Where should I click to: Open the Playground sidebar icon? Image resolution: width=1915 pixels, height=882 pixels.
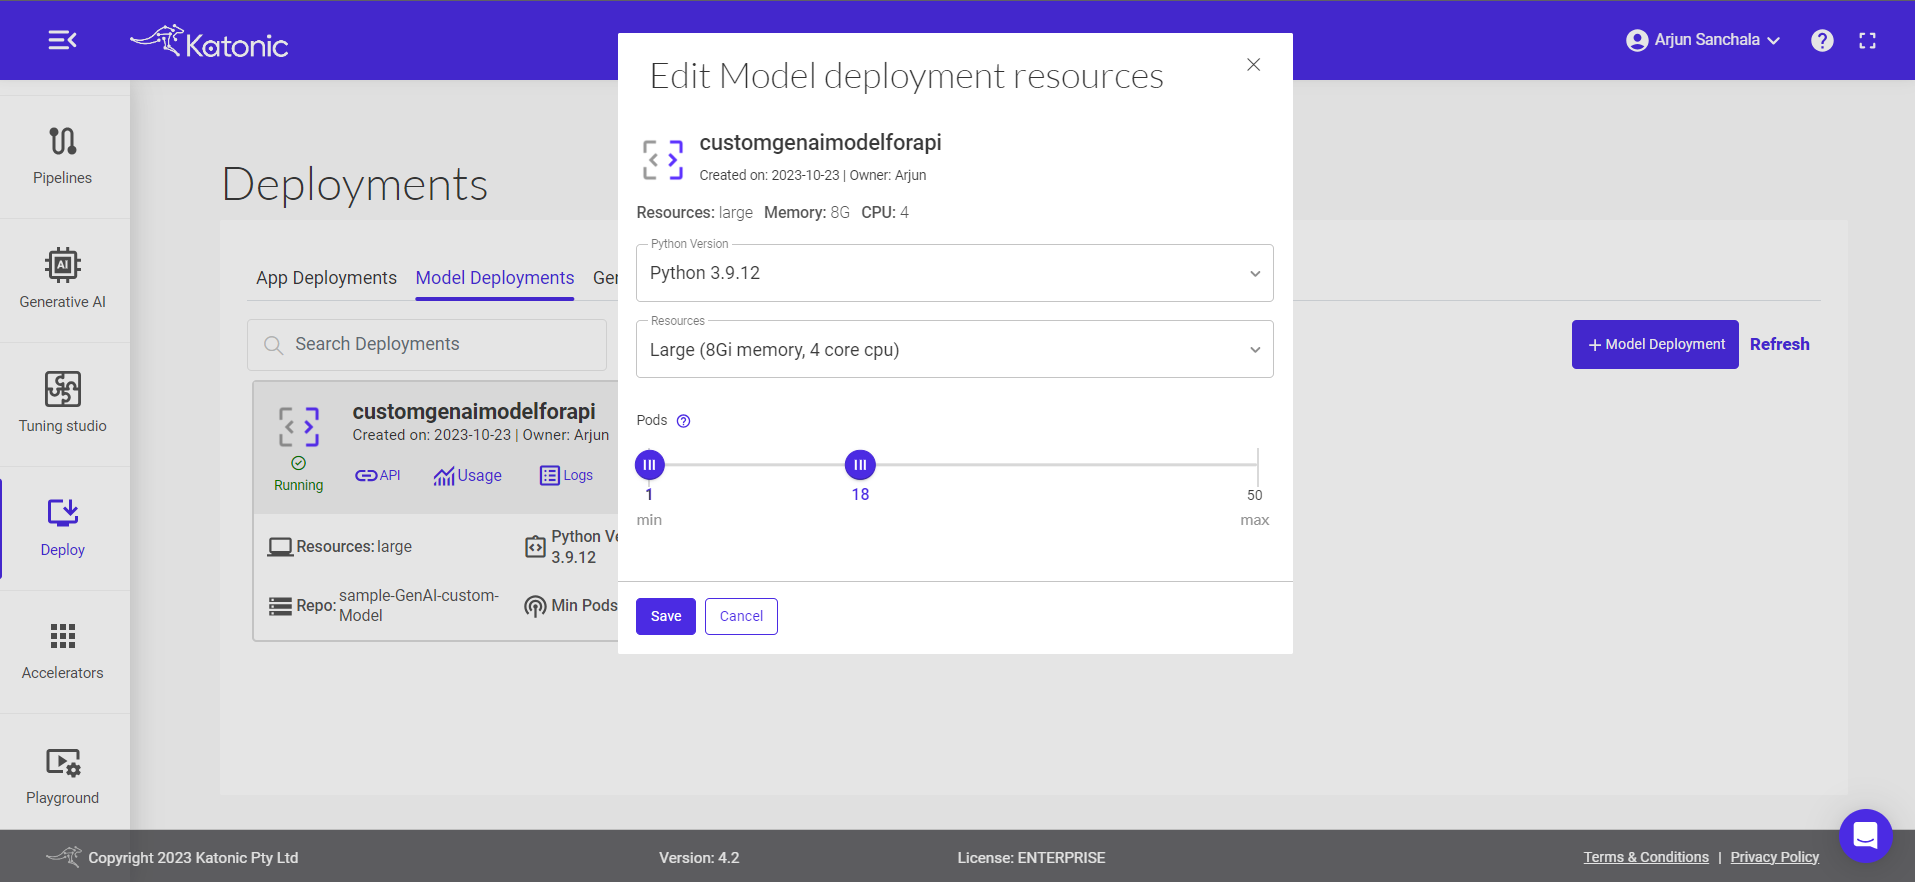tap(63, 762)
